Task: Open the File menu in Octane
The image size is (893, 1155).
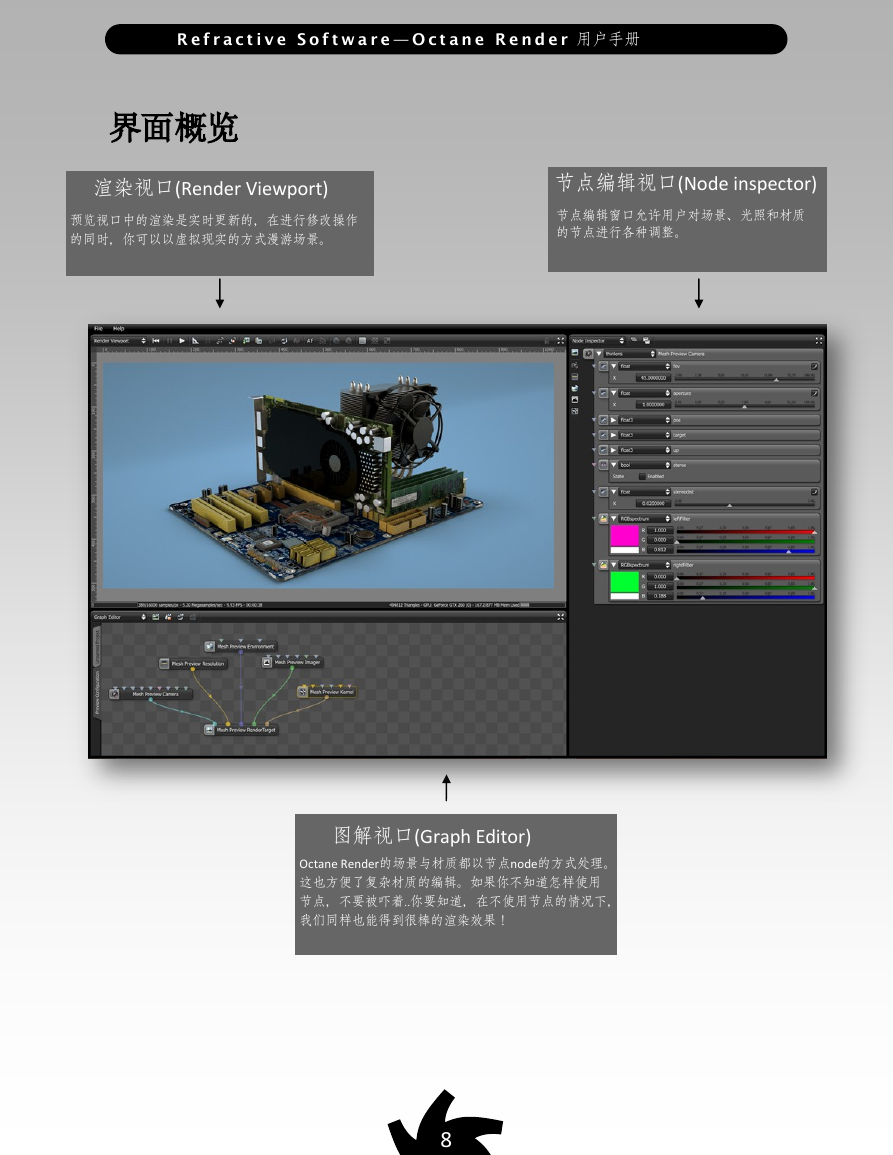Action: click(x=98, y=329)
